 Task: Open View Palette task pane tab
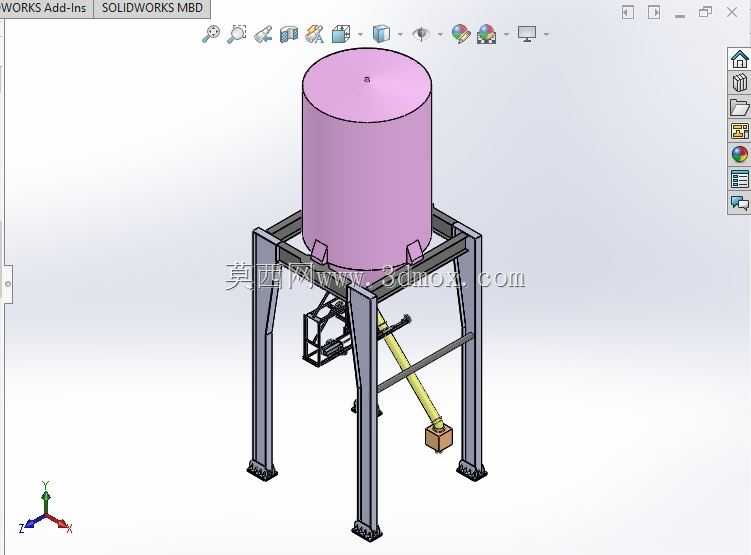click(x=740, y=131)
